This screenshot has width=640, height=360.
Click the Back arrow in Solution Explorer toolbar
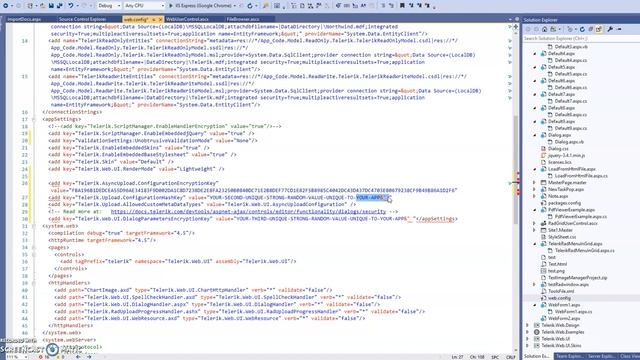point(528,29)
